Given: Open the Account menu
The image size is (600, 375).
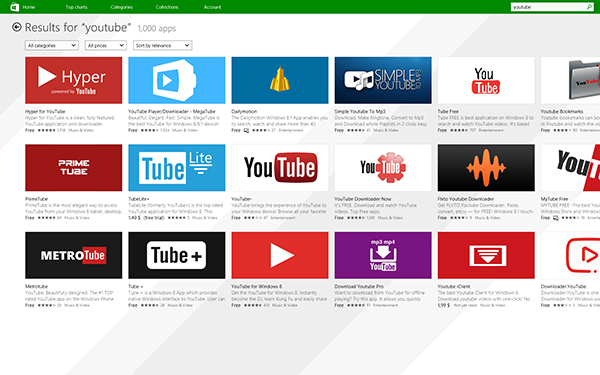Looking at the screenshot, I should [212, 7].
